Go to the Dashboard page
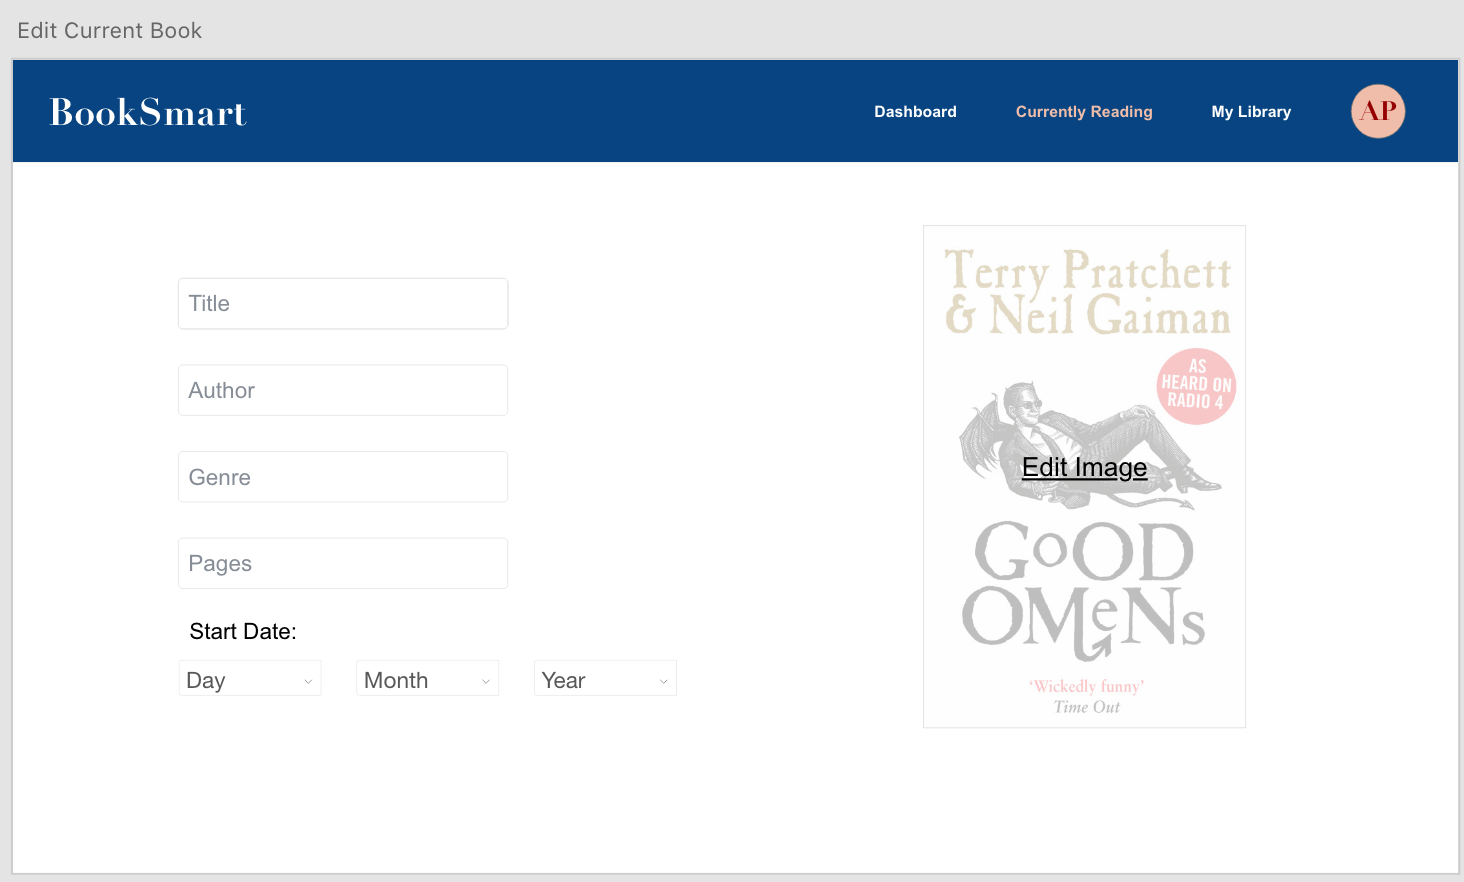Screen dimensions: 1464x882 coord(915,112)
